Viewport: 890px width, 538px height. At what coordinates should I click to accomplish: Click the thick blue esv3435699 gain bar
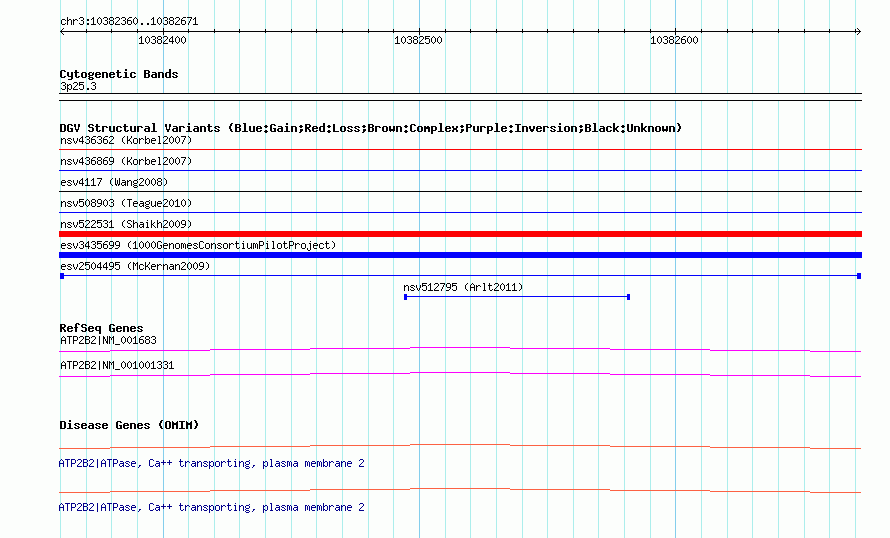pyautogui.click(x=460, y=255)
